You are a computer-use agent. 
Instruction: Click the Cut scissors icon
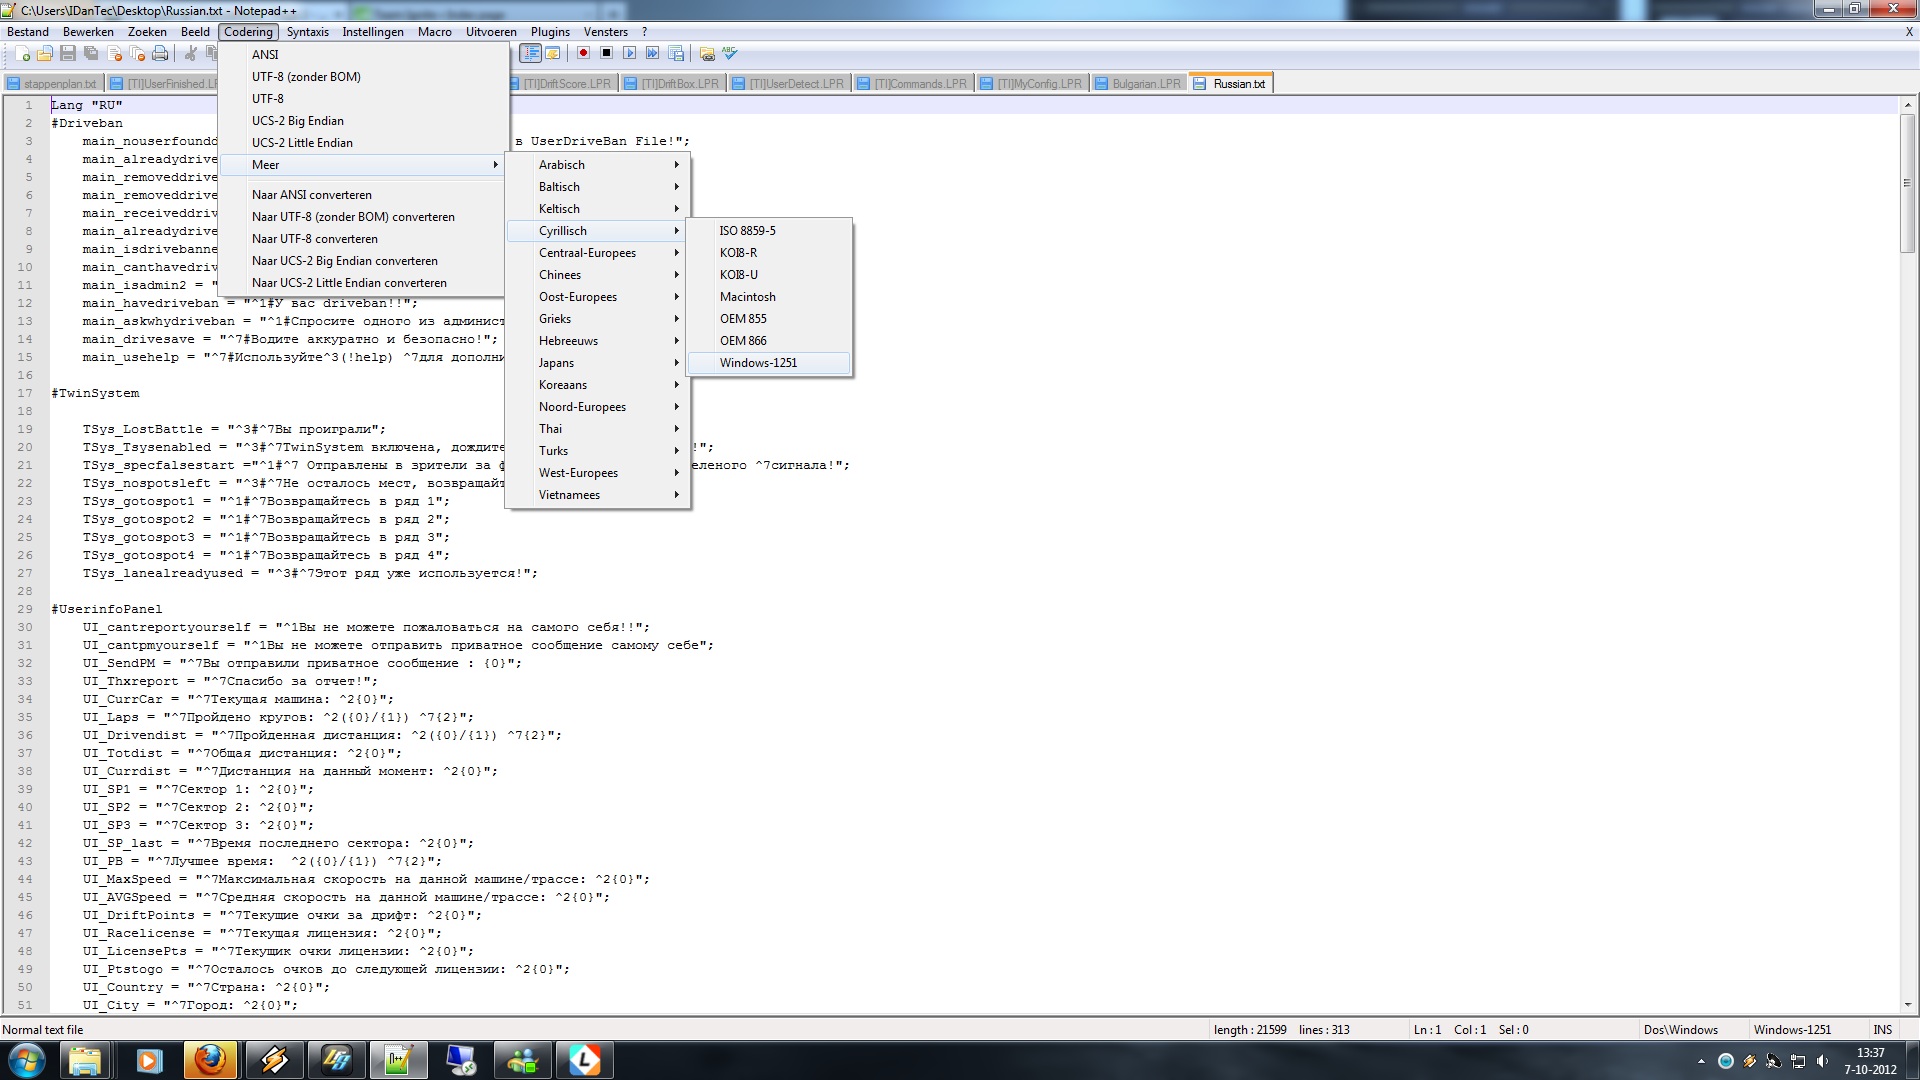(191, 54)
